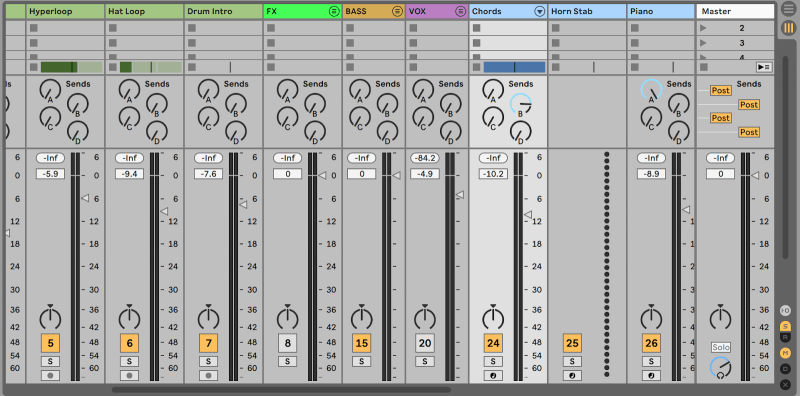Select the Master track header
The height and width of the screenshot is (396, 800).
point(735,11)
